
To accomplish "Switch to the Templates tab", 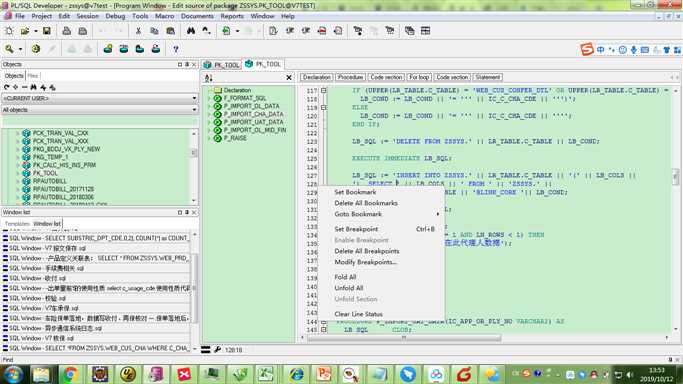I will point(17,224).
